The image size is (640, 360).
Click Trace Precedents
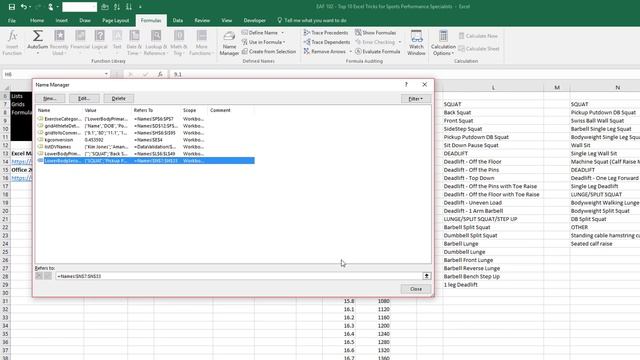tap(326, 32)
